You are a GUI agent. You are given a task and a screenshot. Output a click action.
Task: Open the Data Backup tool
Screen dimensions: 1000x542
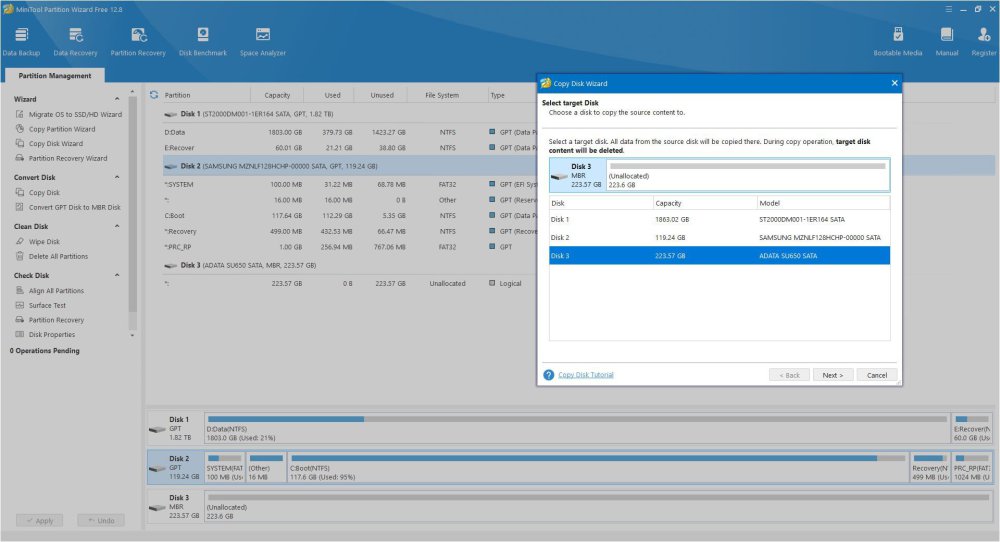(21, 41)
